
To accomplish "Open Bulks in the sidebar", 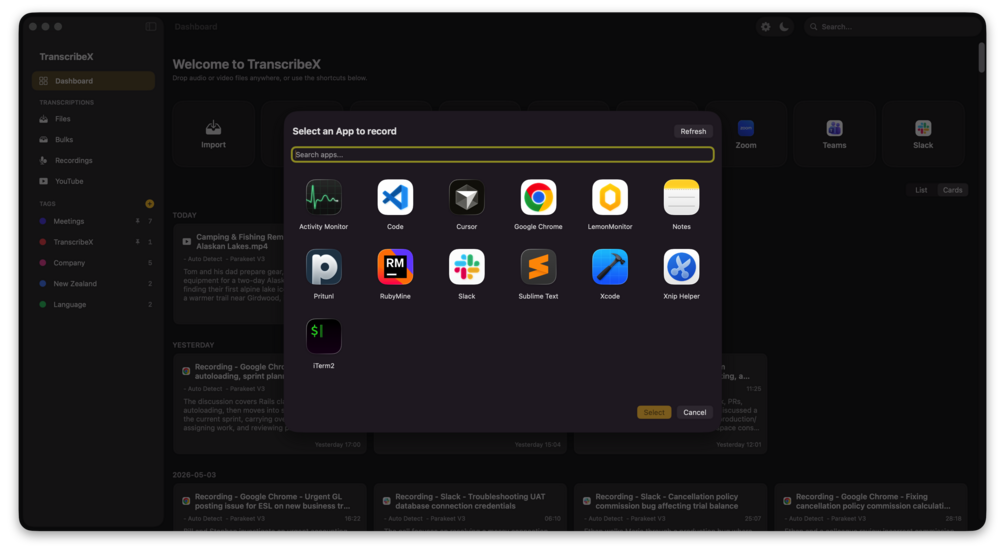I will point(94,139).
